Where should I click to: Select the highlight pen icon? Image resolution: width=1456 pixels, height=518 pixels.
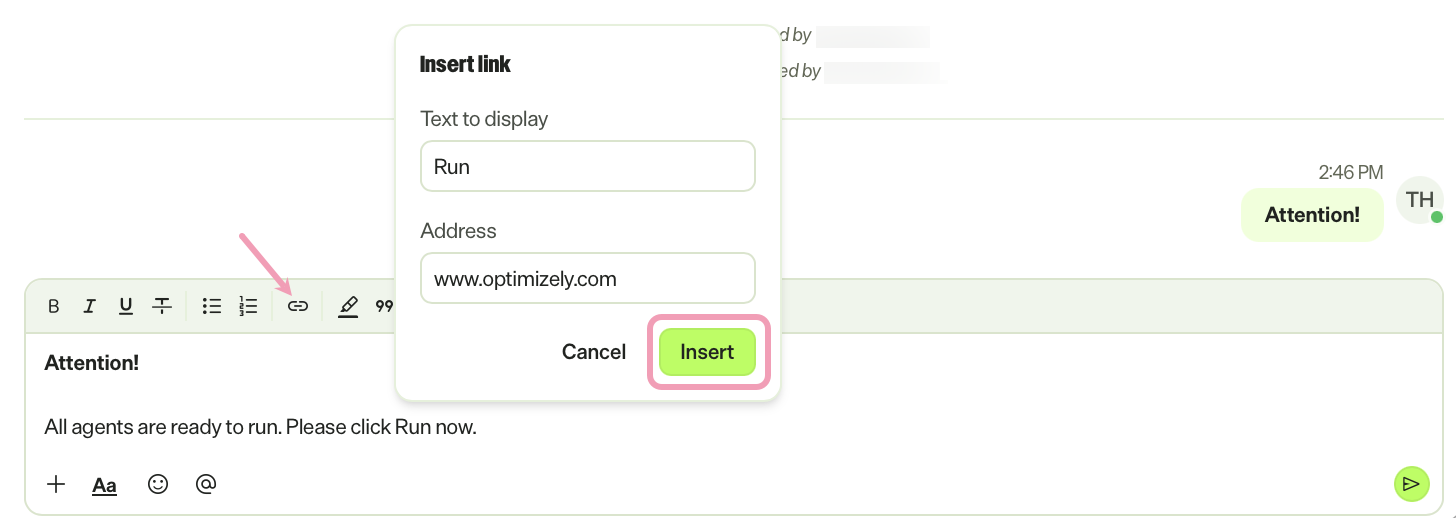pyautogui.click(x=347, y=306)
